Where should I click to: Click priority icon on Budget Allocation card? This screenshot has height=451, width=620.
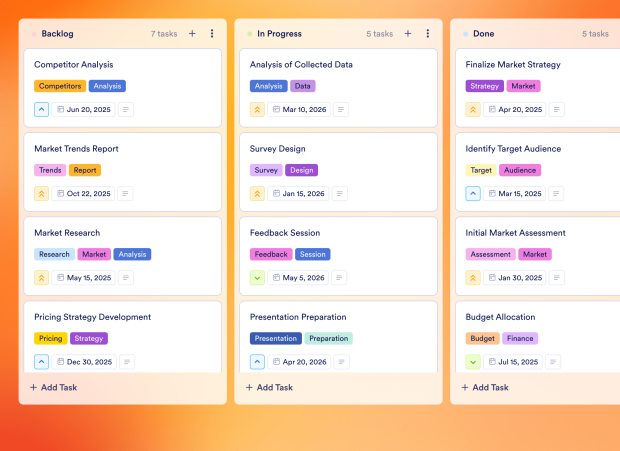coord(474,361)
